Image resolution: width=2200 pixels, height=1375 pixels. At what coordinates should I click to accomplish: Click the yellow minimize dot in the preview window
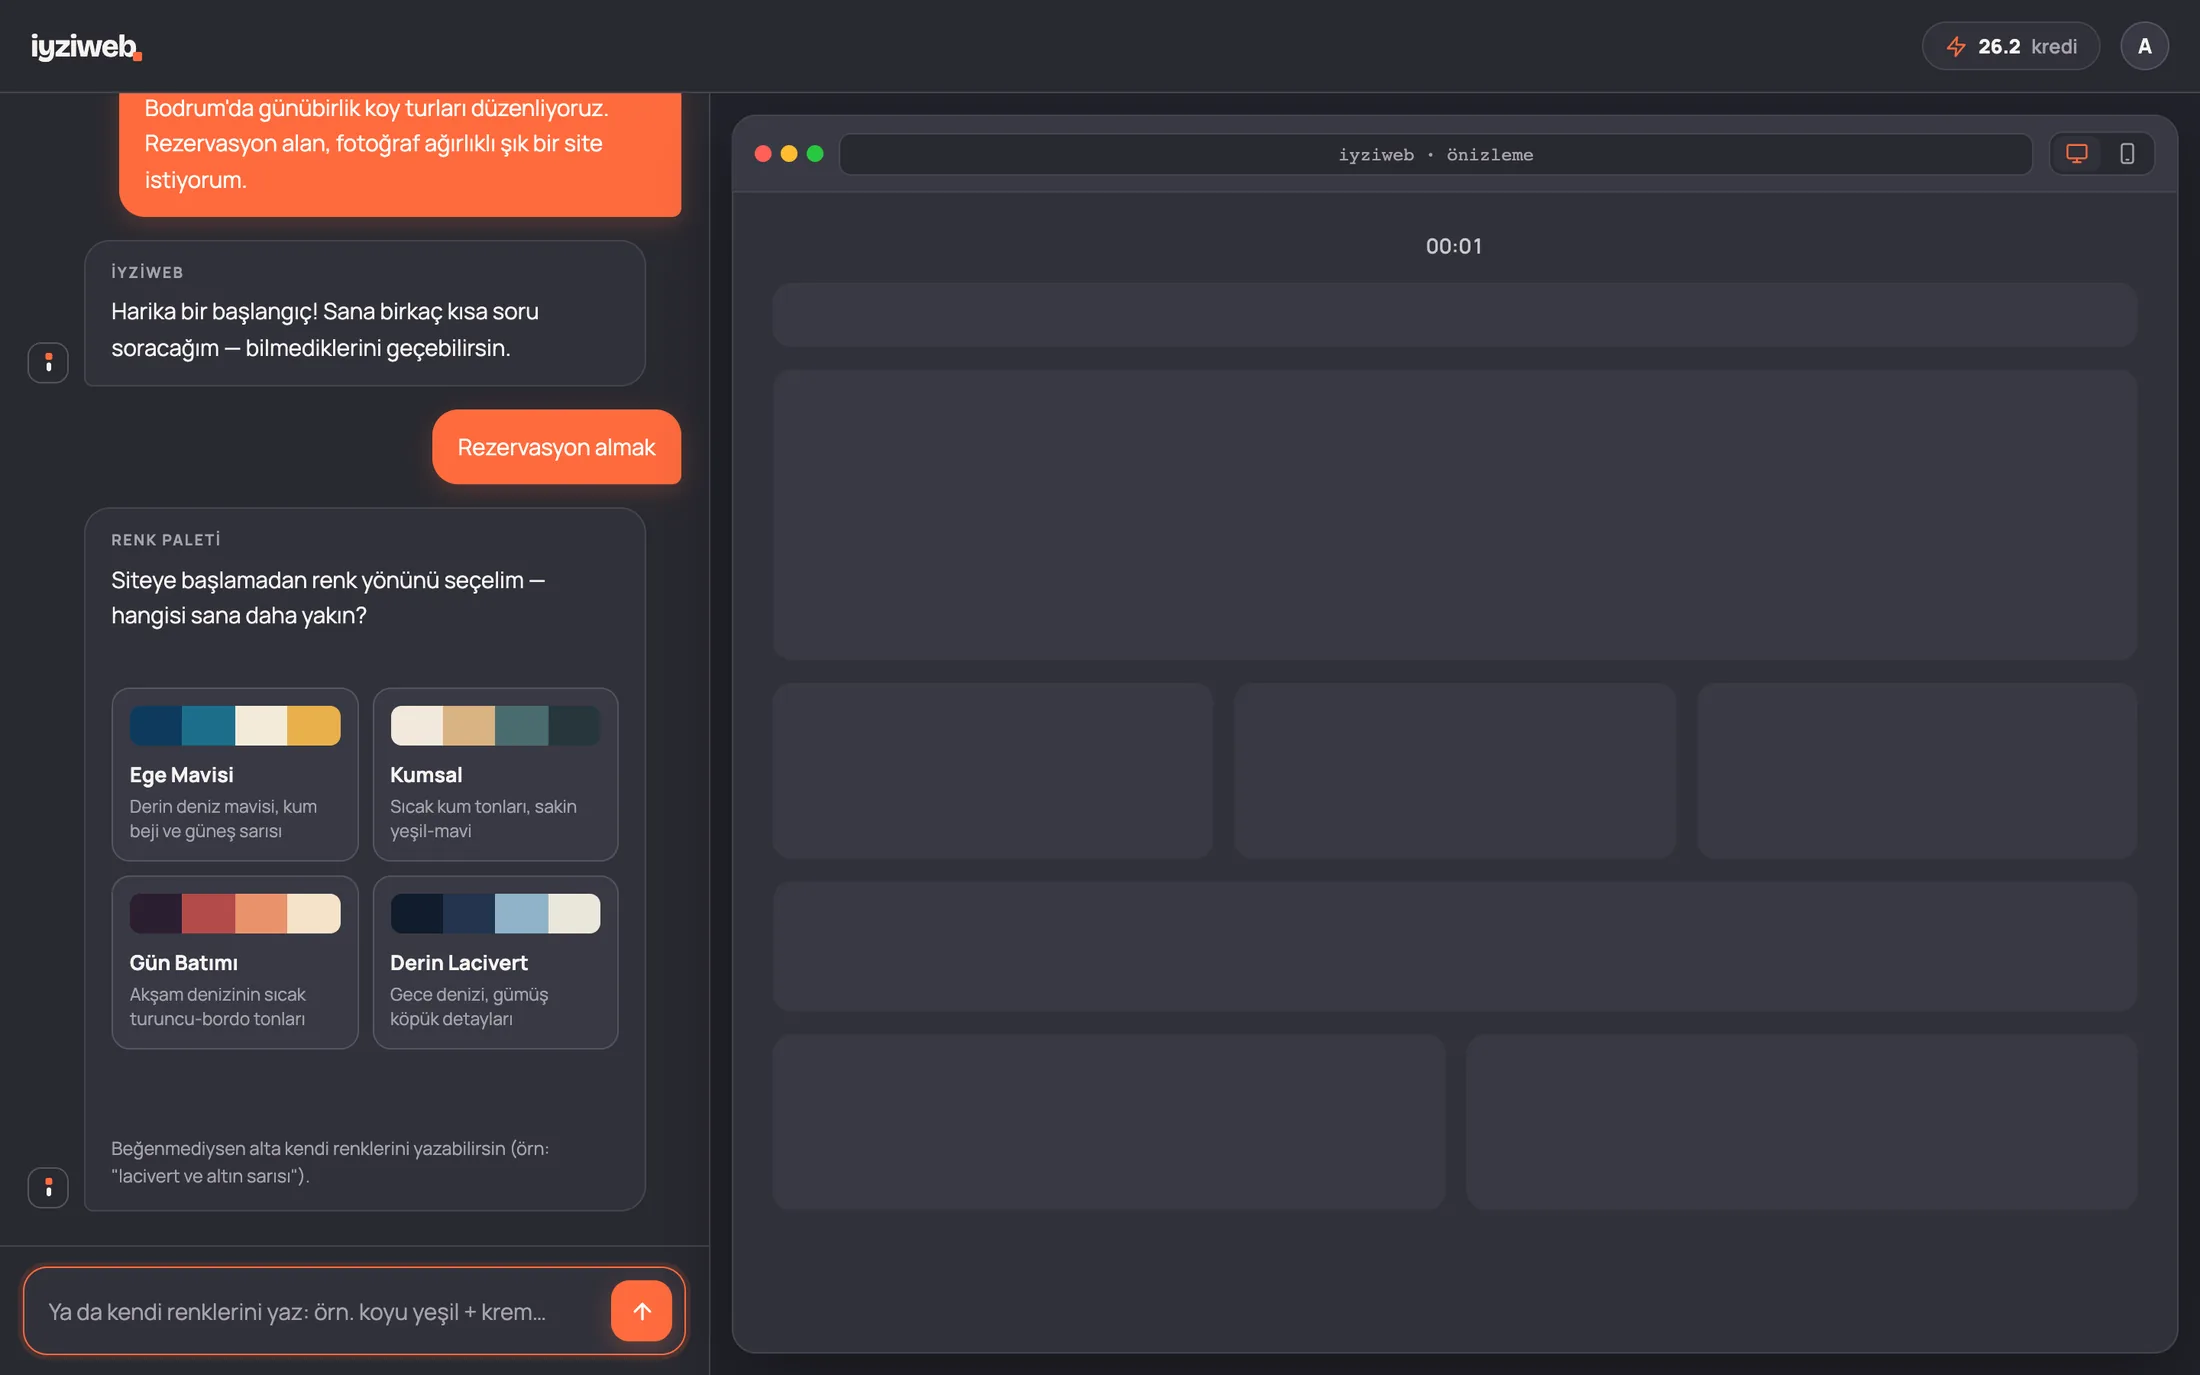point(789,153)
